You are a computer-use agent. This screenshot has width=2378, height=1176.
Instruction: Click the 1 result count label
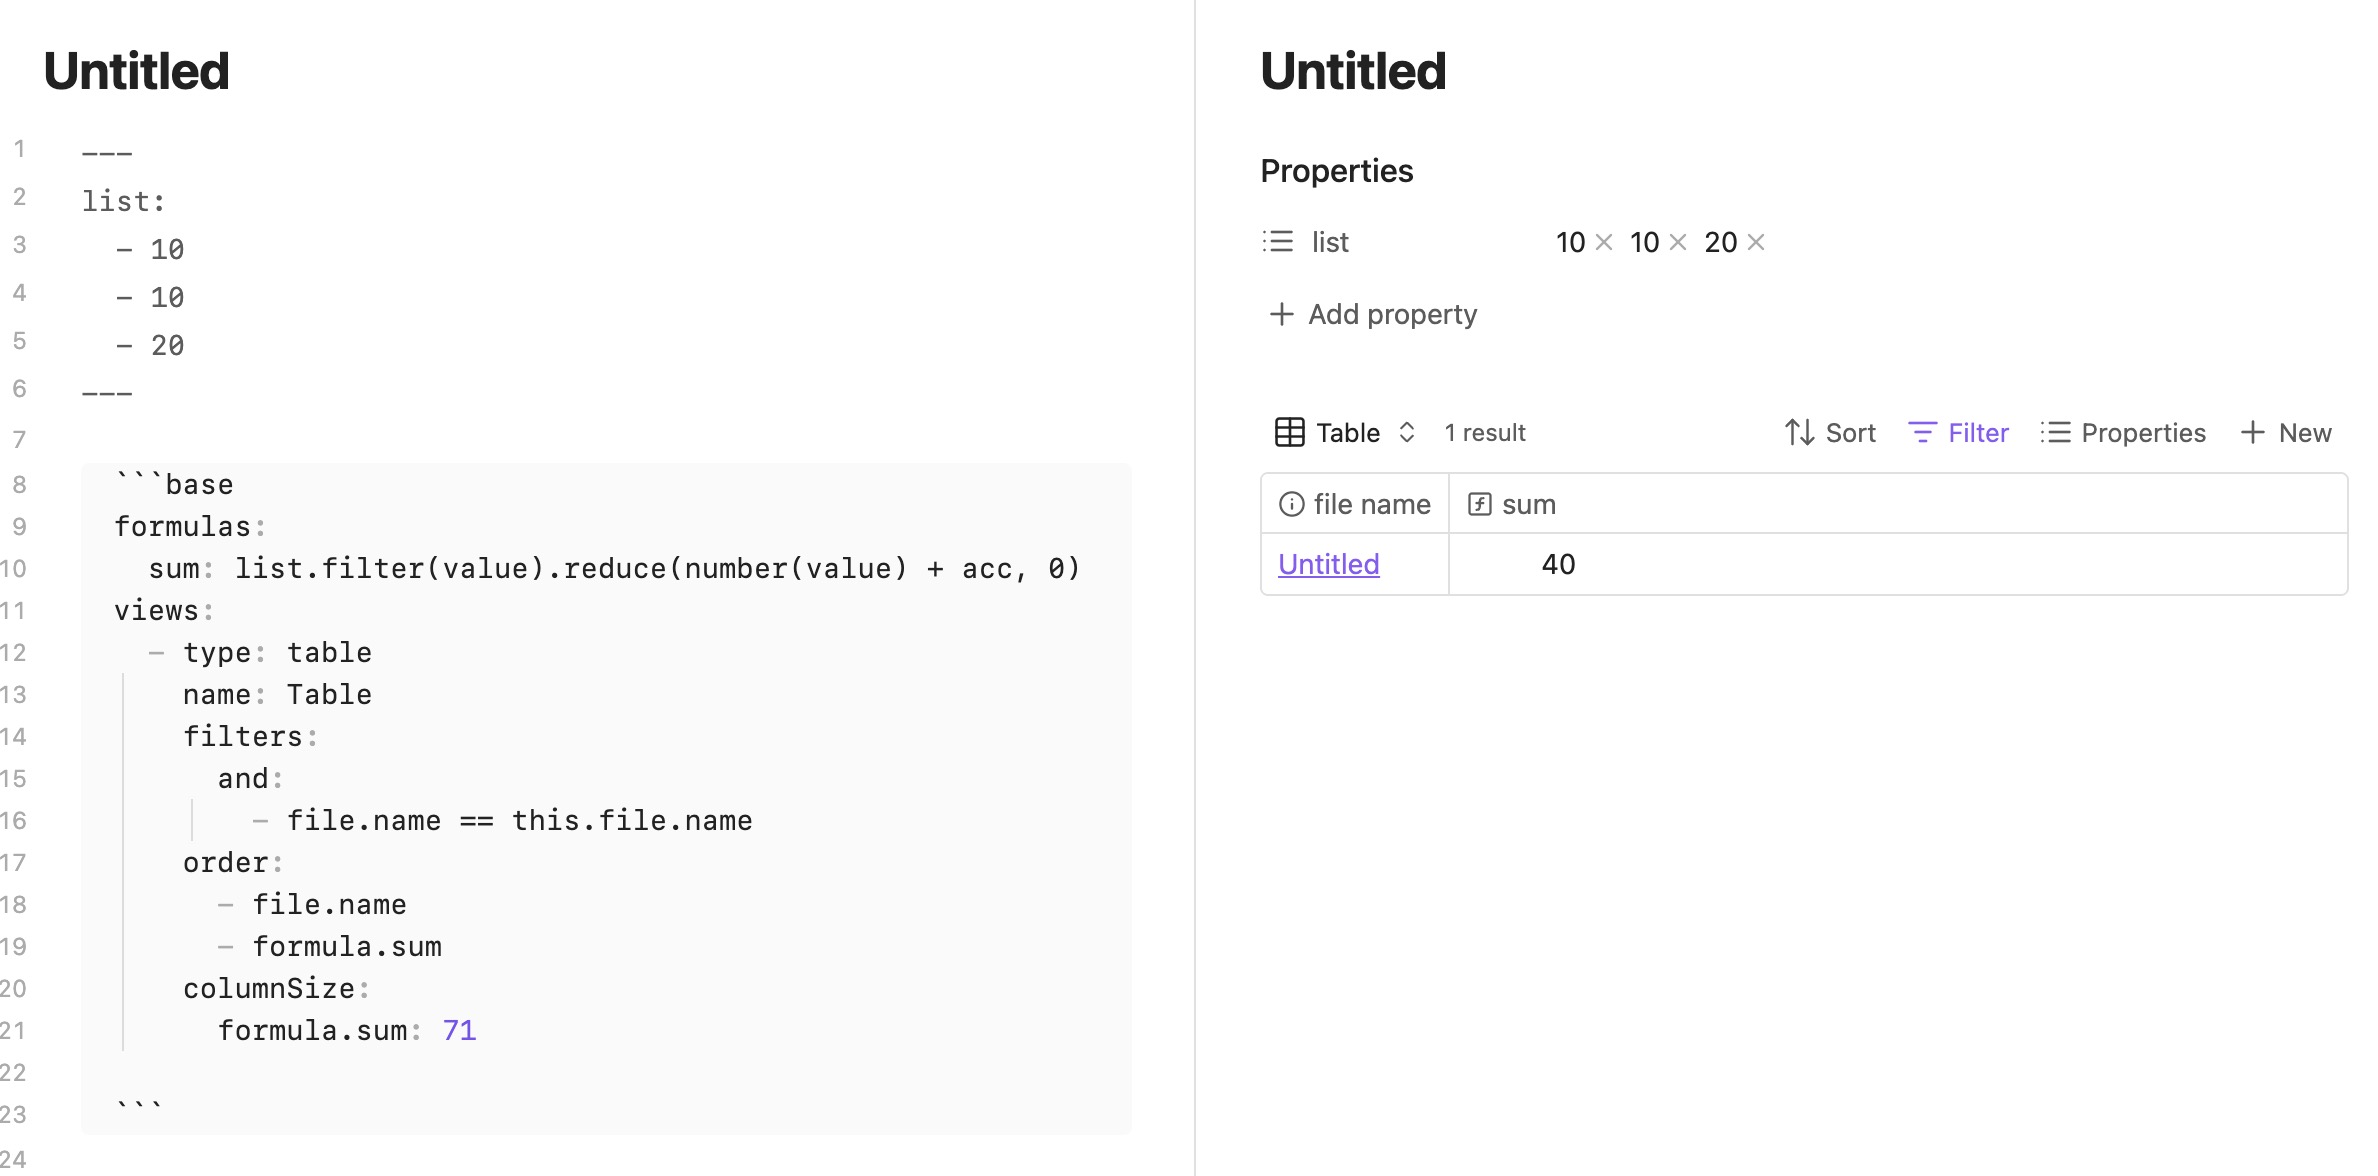click(1485, 433)
